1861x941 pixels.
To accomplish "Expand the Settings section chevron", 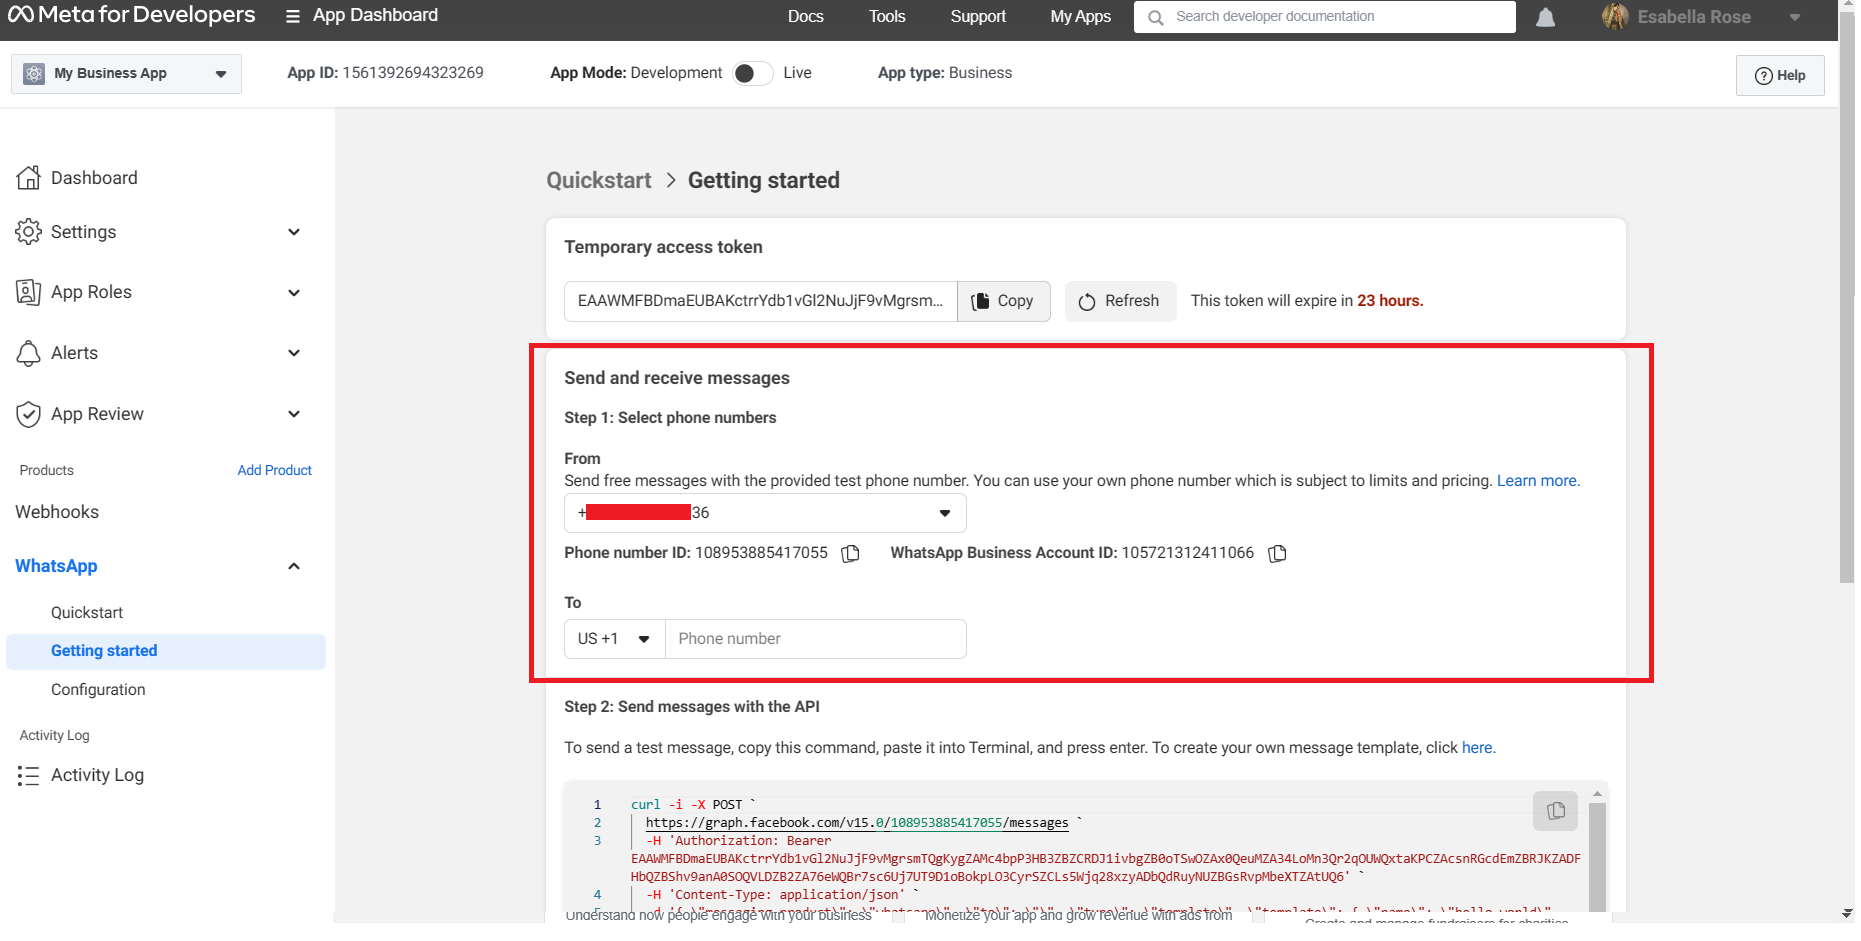I will (x=294, y=232).
